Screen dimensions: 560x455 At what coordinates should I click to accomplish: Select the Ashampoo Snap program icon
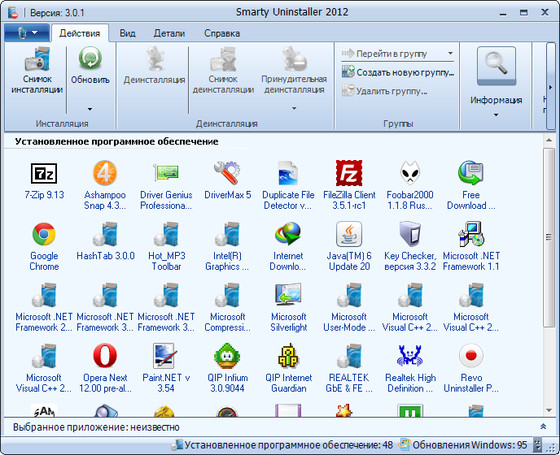(x=105, y=173)
